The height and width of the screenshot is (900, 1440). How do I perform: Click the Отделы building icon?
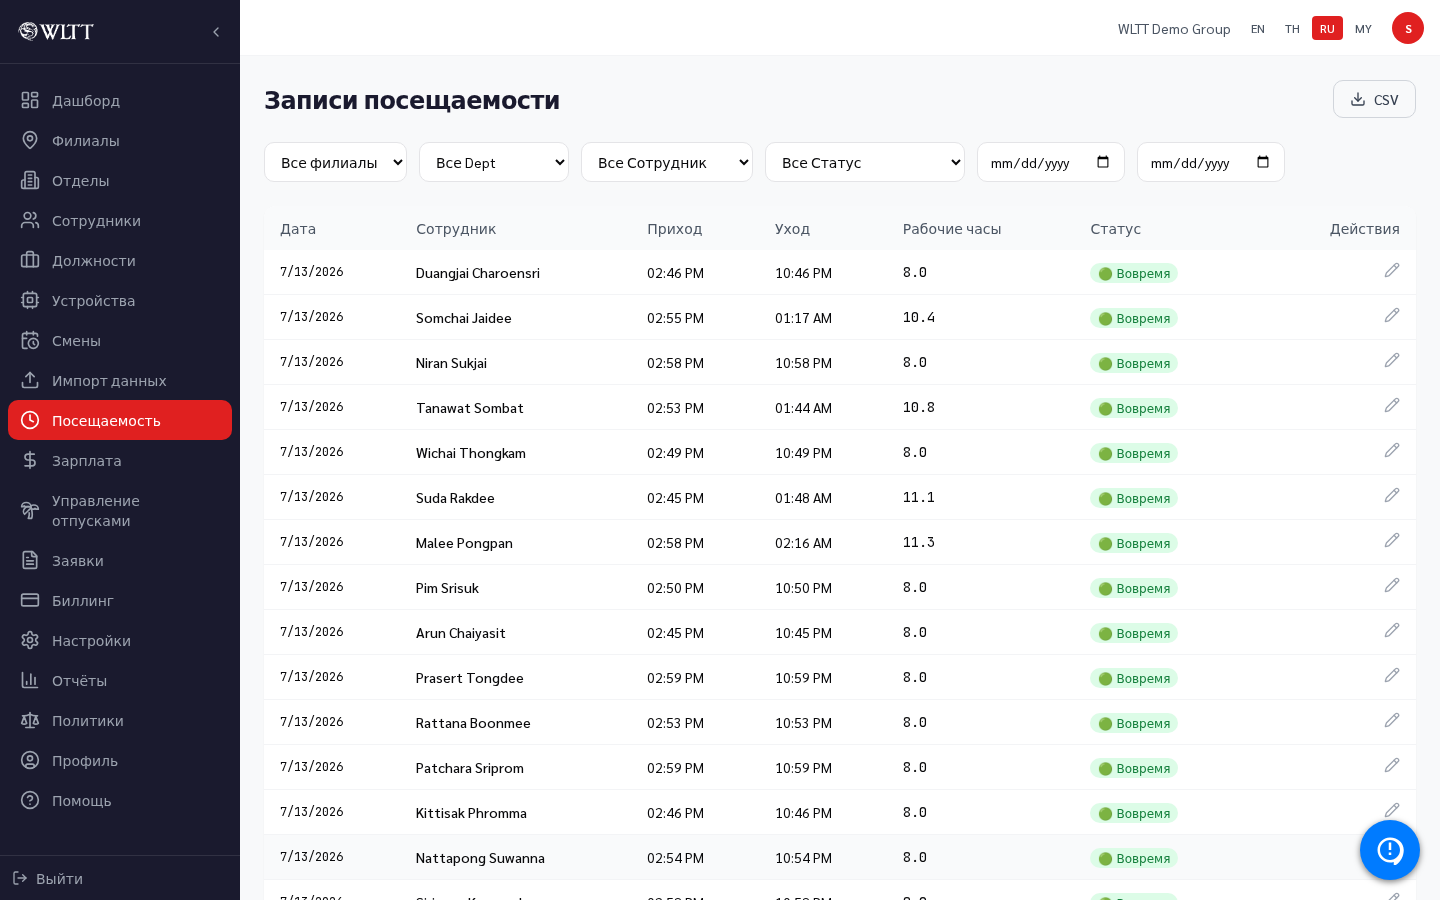coord(30,180)
